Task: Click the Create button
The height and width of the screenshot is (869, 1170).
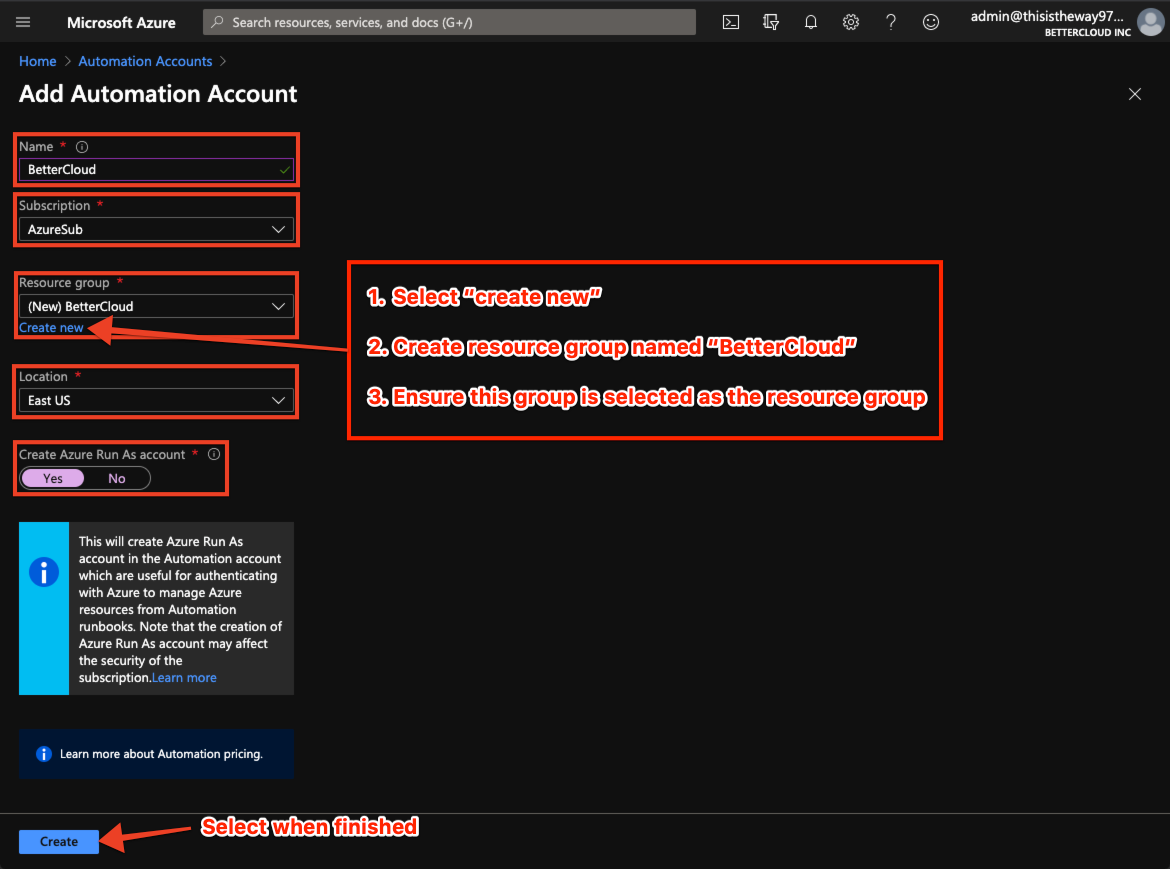Action: click(x=58, y=841)
